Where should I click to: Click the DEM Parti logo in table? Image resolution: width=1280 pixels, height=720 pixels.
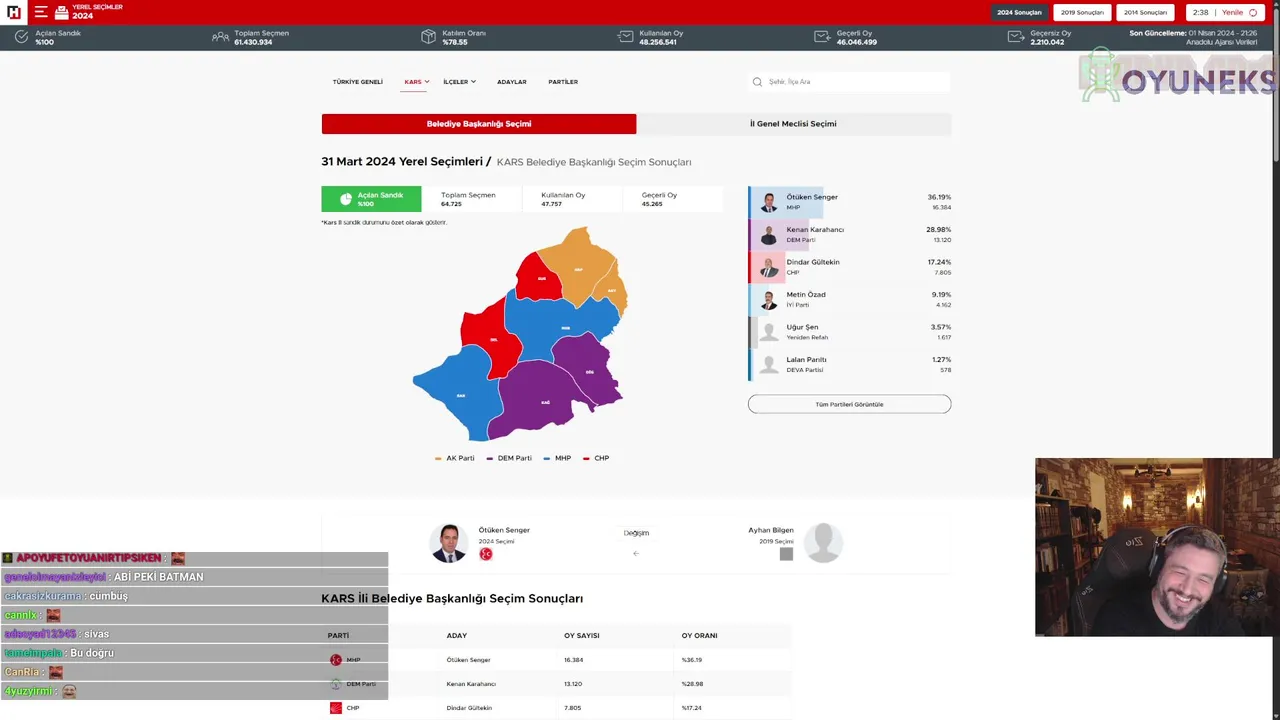(336, 684)
